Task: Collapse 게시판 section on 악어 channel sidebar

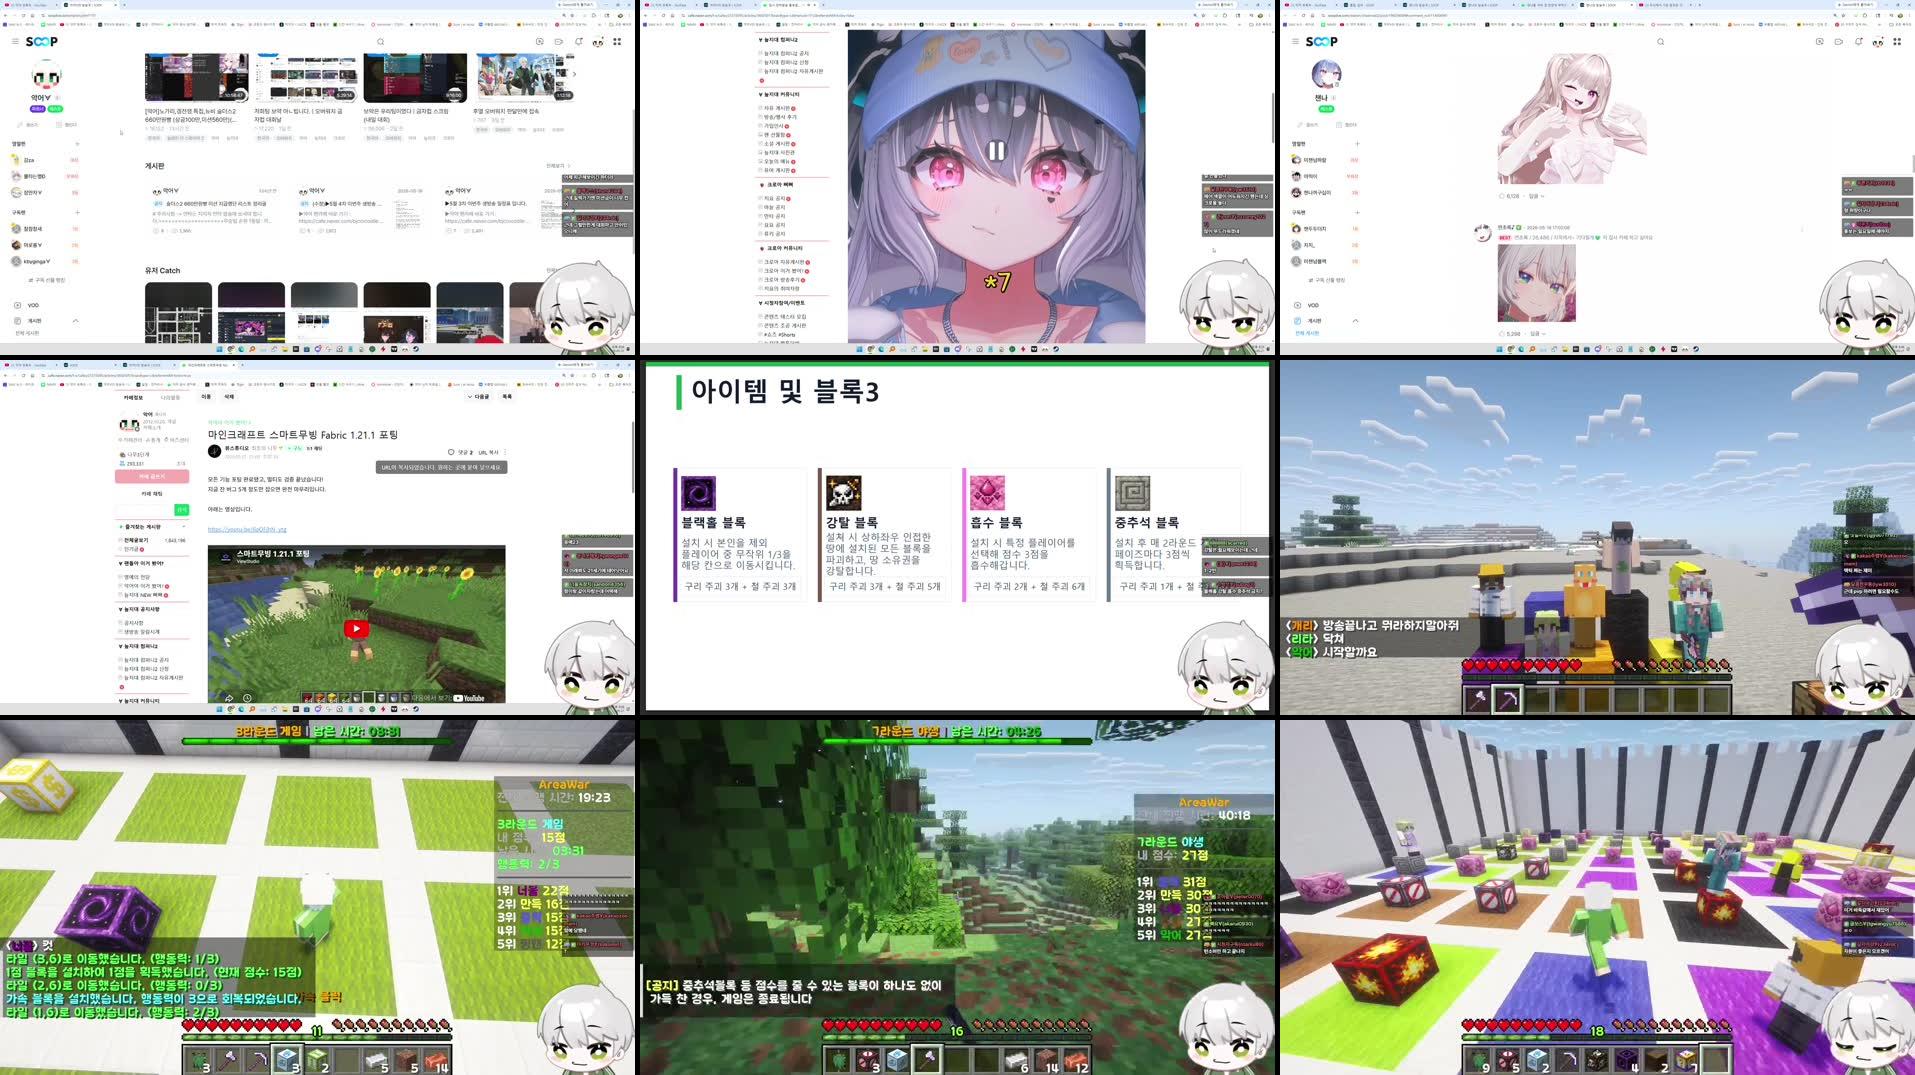Action: click(75, 321)
